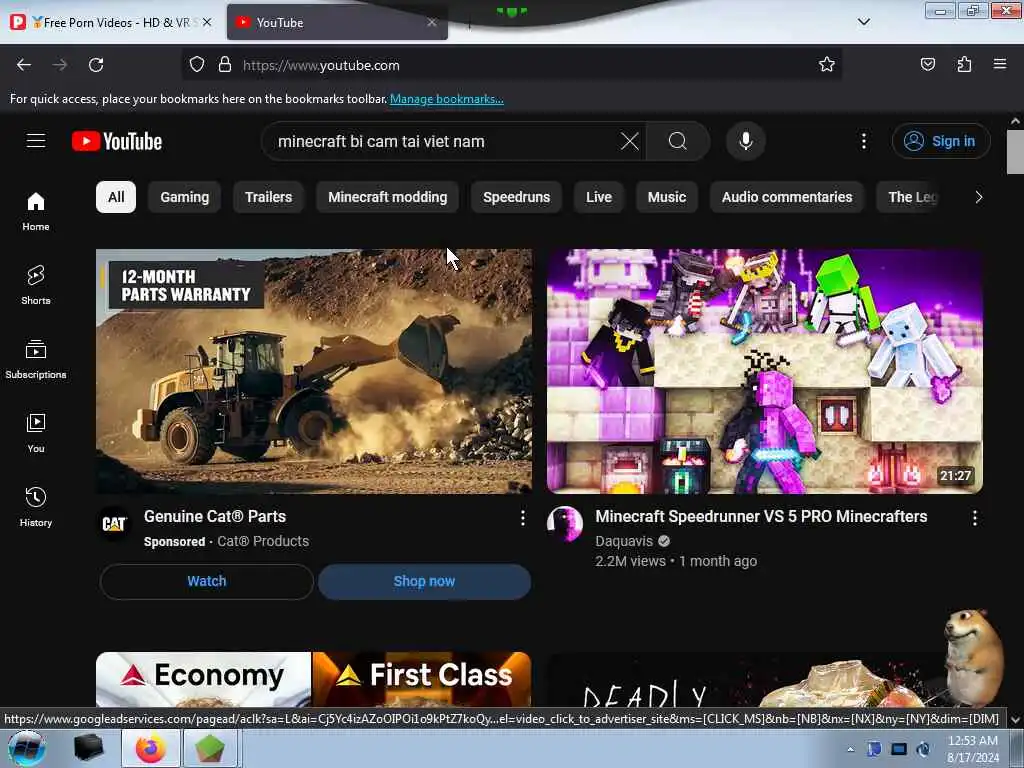The image size is (1024, 768).
Task: Click the Firefox icon in the taskbar
Action: (150, 748)
